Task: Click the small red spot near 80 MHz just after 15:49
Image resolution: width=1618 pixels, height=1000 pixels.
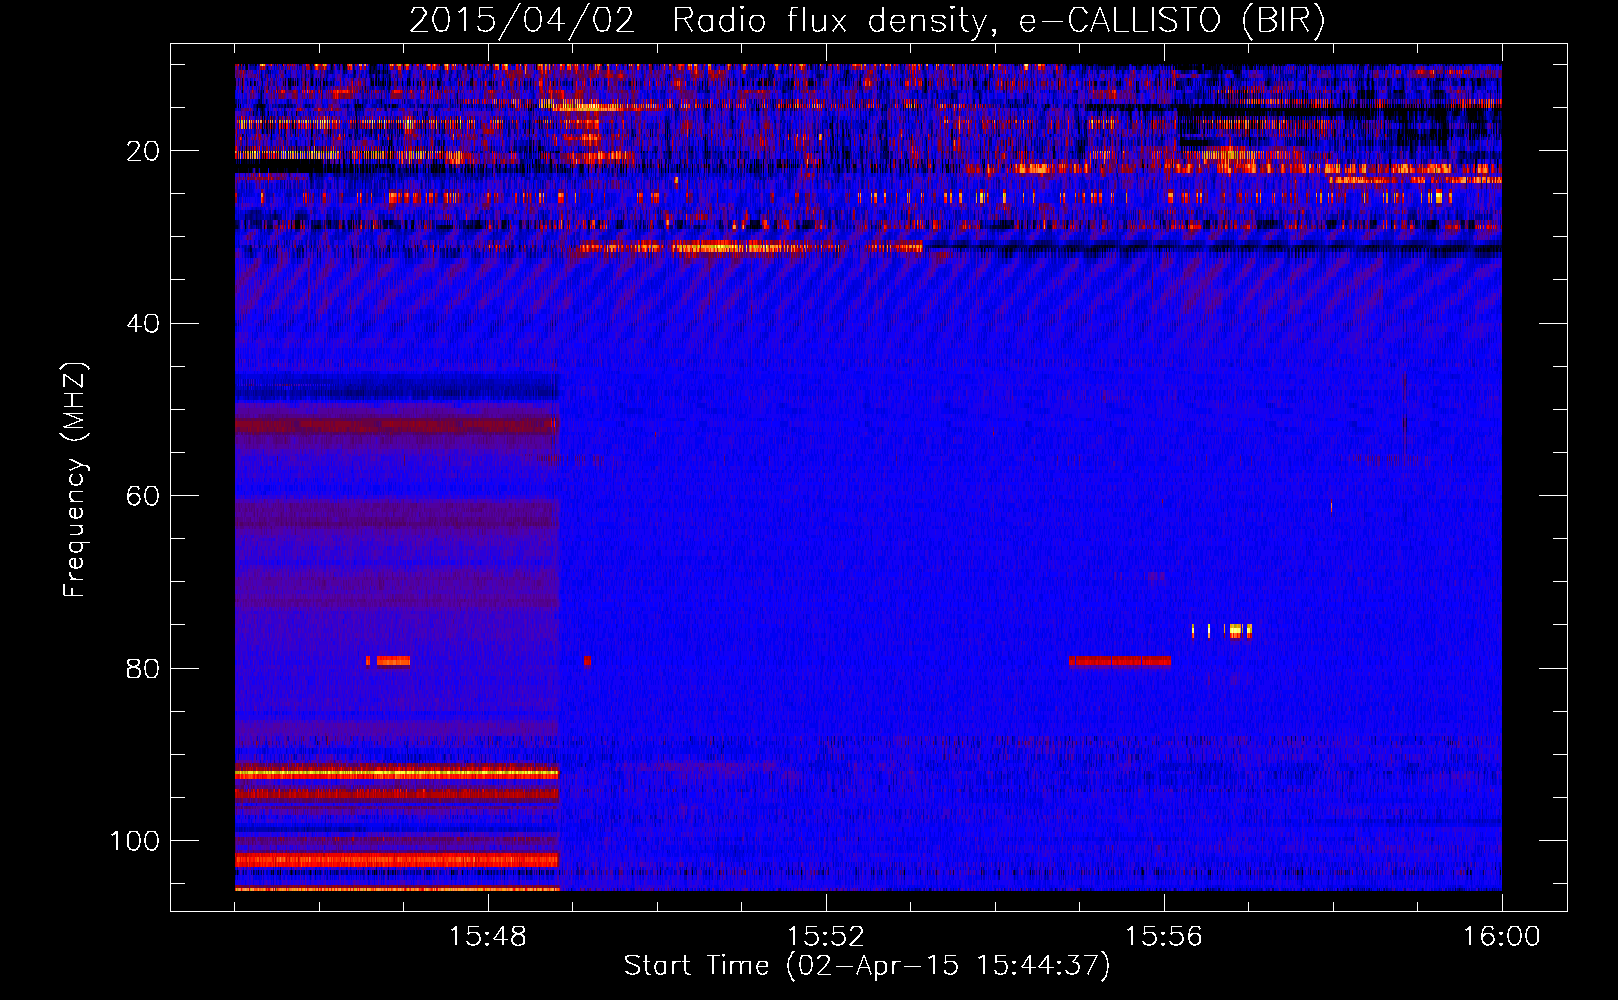Action: pyautogui.click(x=588, y=661)
